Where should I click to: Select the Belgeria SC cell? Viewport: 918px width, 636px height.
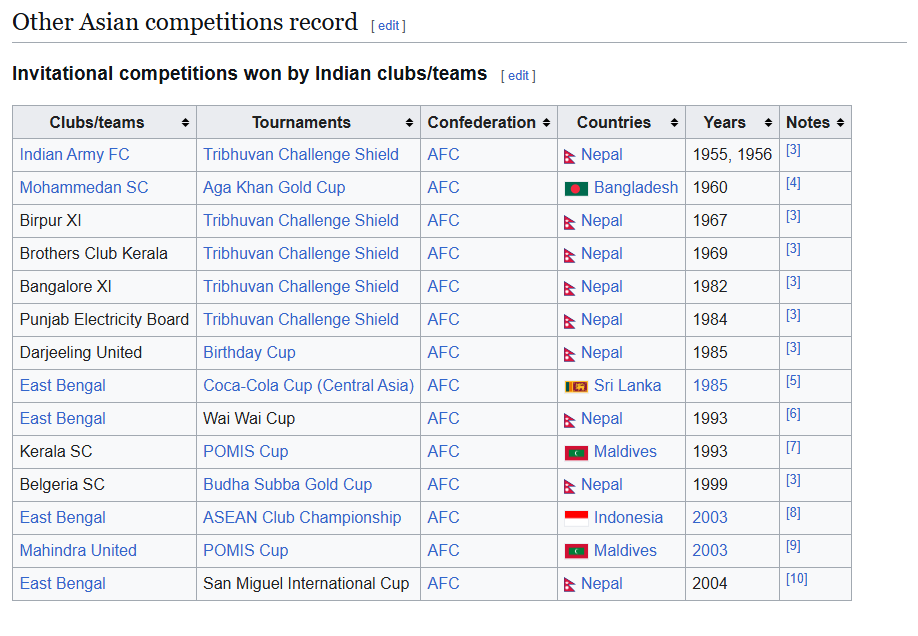coord(104,484)
